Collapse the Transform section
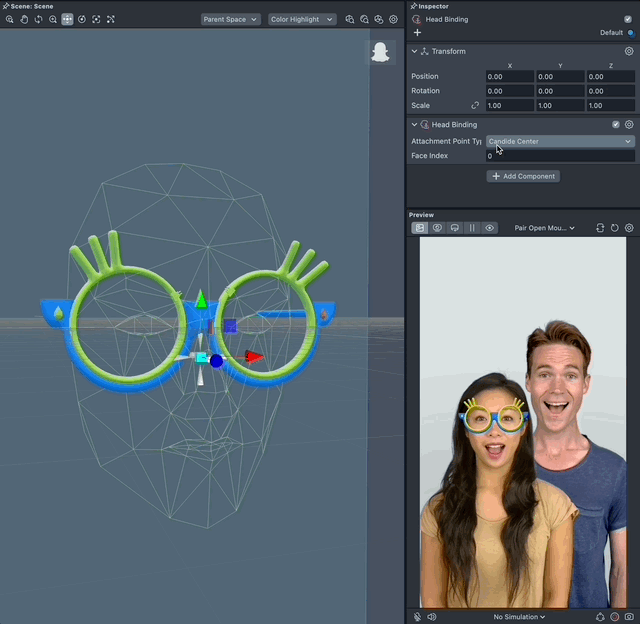The height and width of the screenshot is (624, 640). (x=415, y=51)
